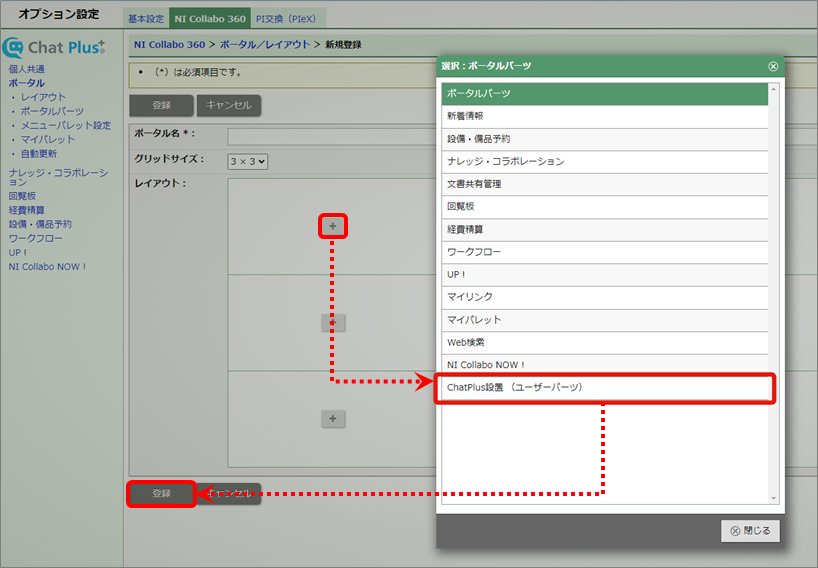Open NI Collabo NOW！ in sidebar
818x568 pixels.
coord(47,267)
